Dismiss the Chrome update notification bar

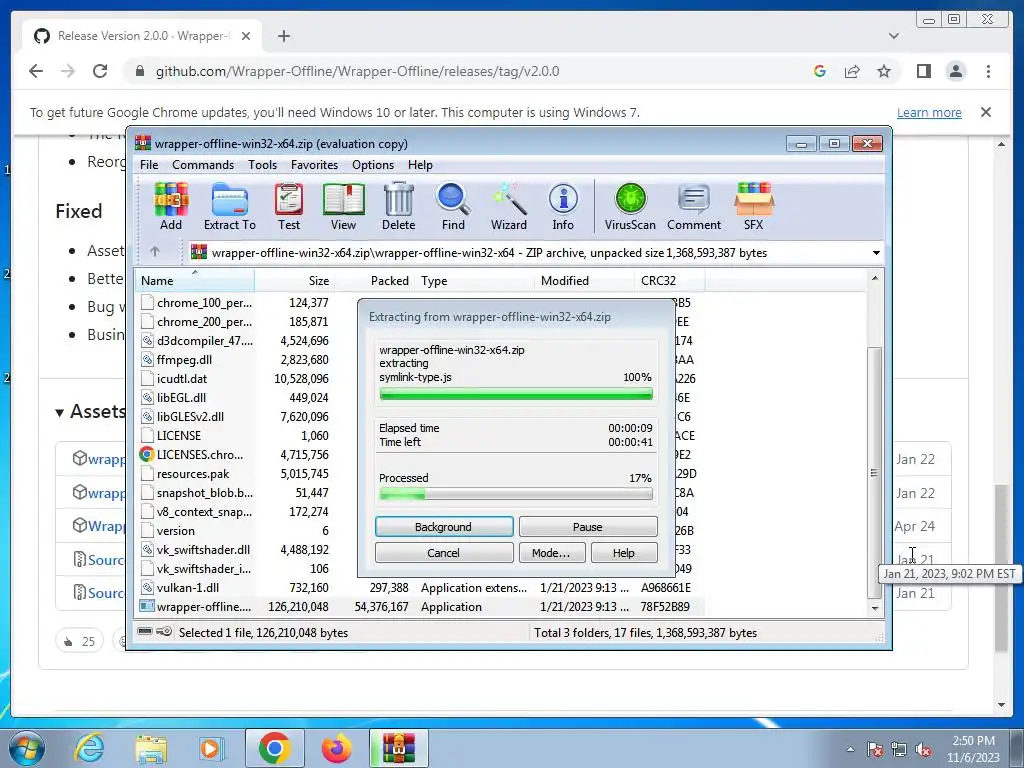[x=986, y=112]
